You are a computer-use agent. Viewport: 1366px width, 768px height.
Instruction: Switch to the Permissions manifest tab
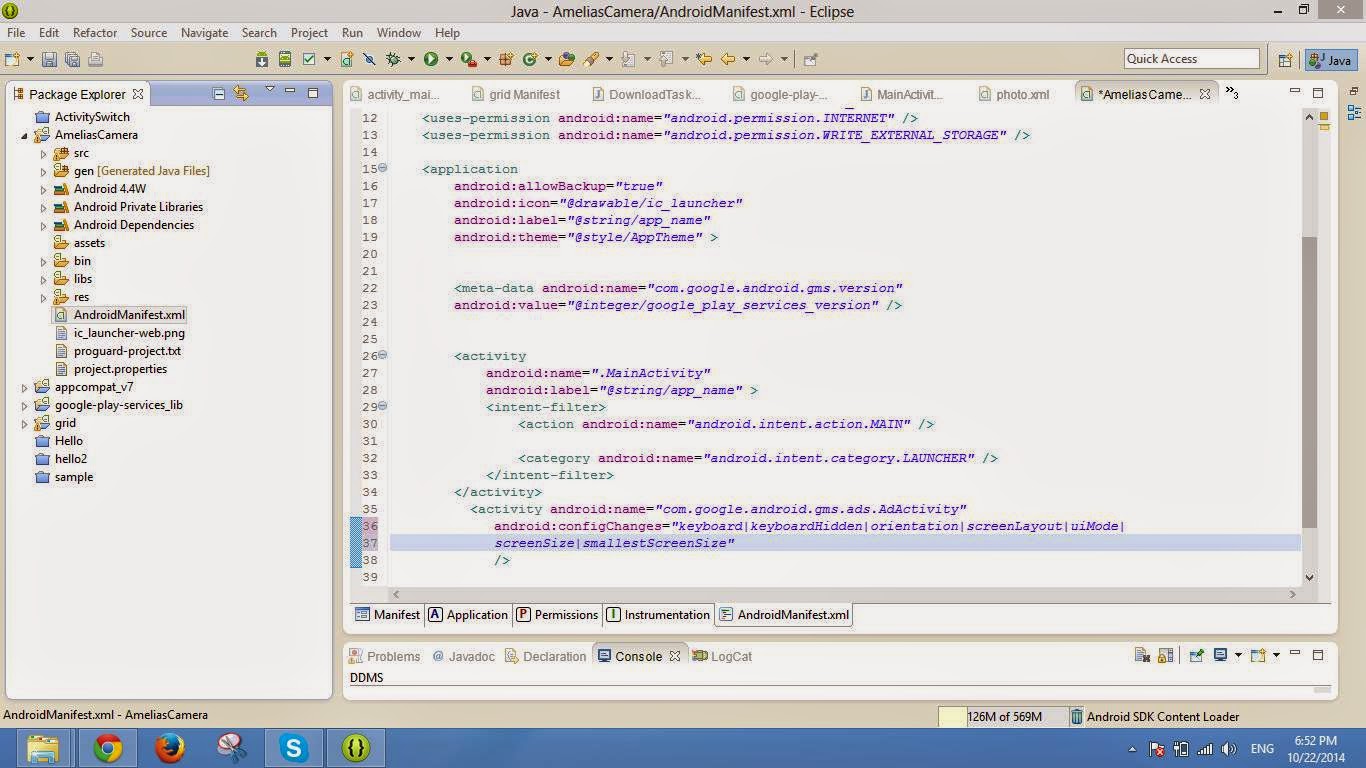(558, 615)
